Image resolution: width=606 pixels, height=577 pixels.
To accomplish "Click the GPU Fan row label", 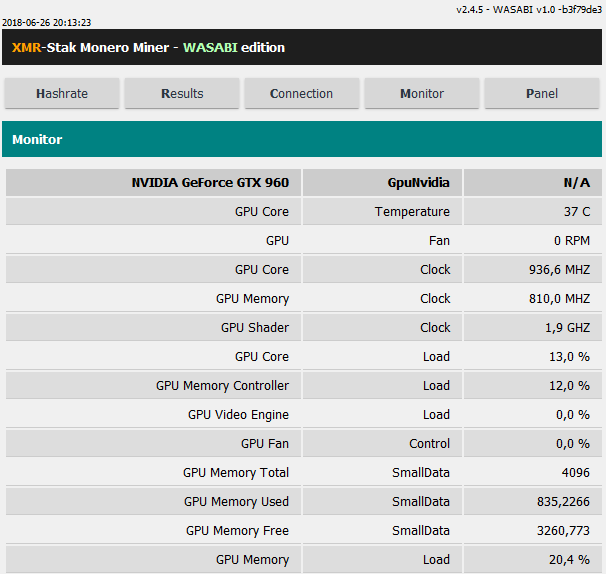I will [265, 443].
